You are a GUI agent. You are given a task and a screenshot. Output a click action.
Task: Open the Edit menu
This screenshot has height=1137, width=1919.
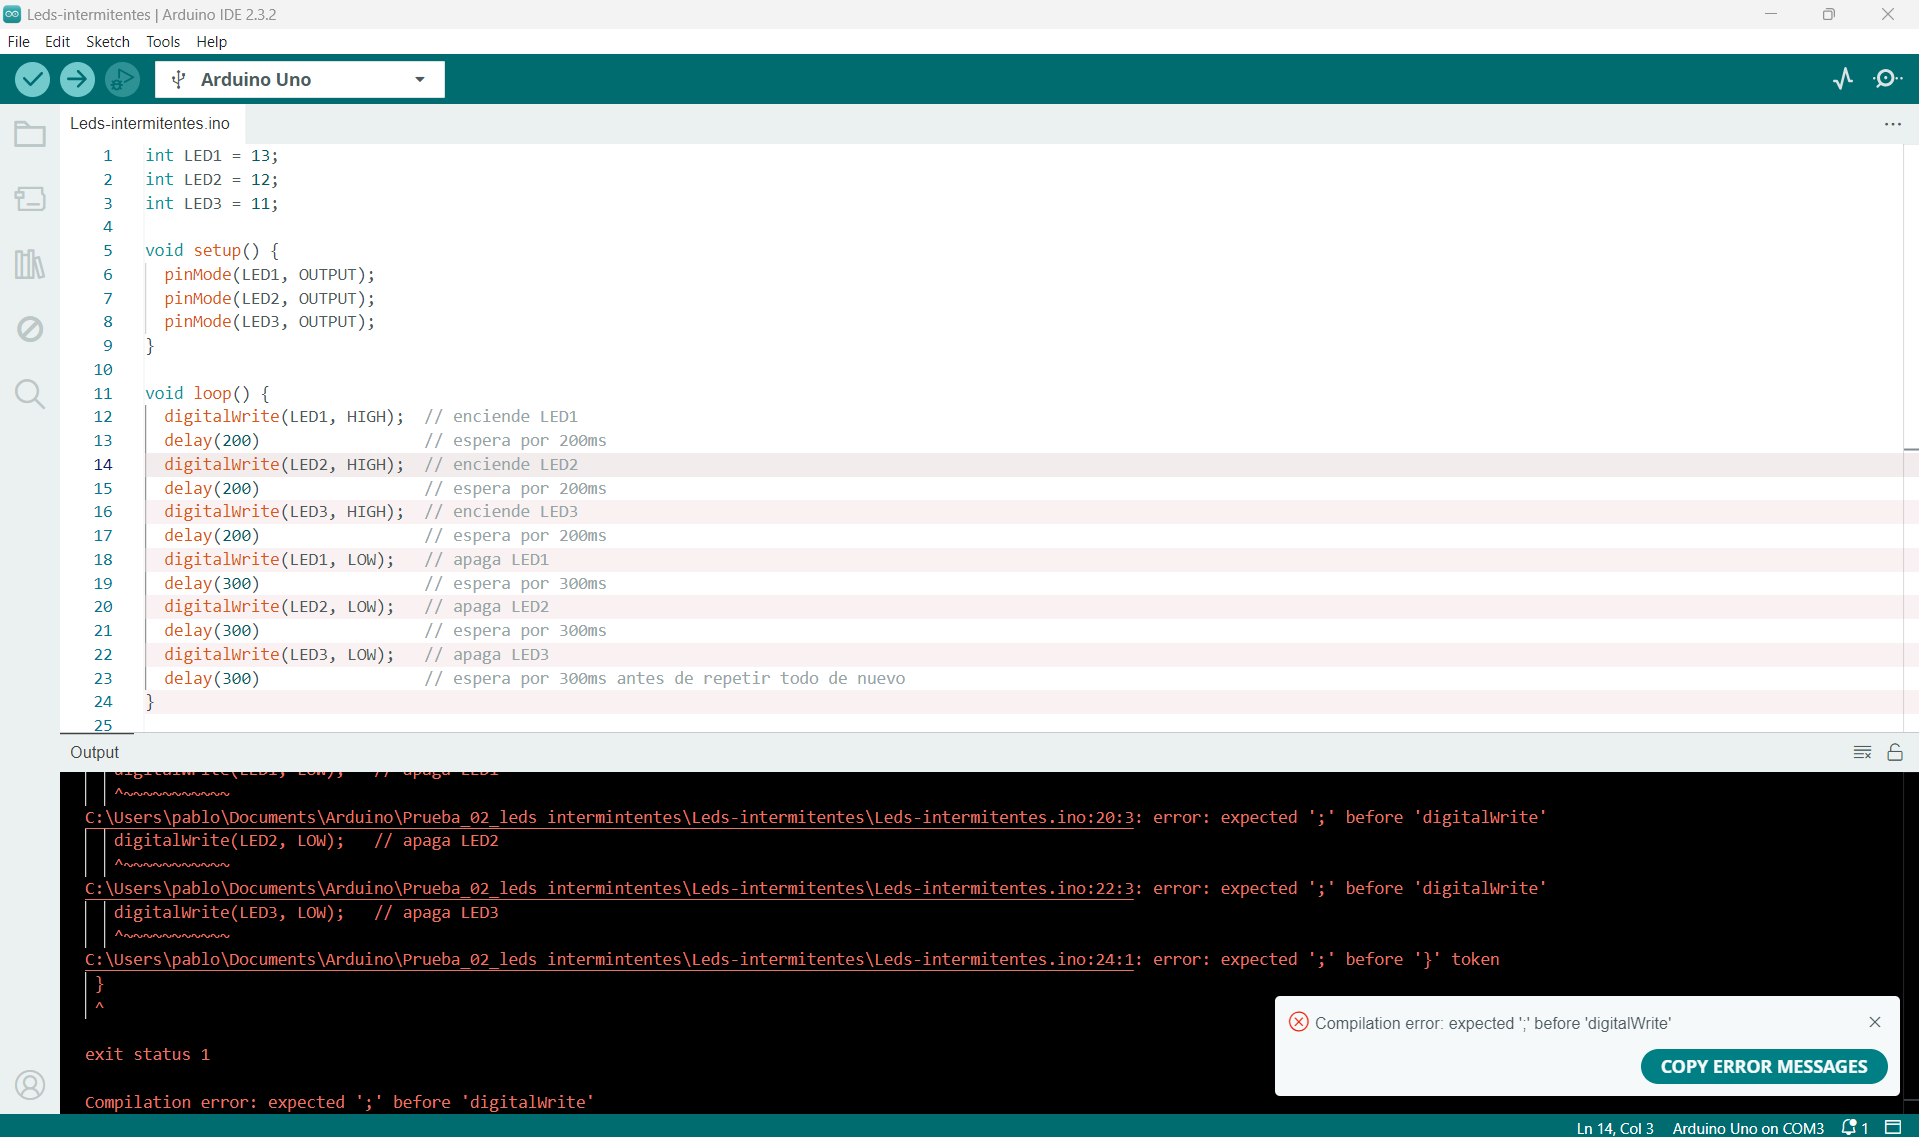pyautogui.click(x=57, y=42)
